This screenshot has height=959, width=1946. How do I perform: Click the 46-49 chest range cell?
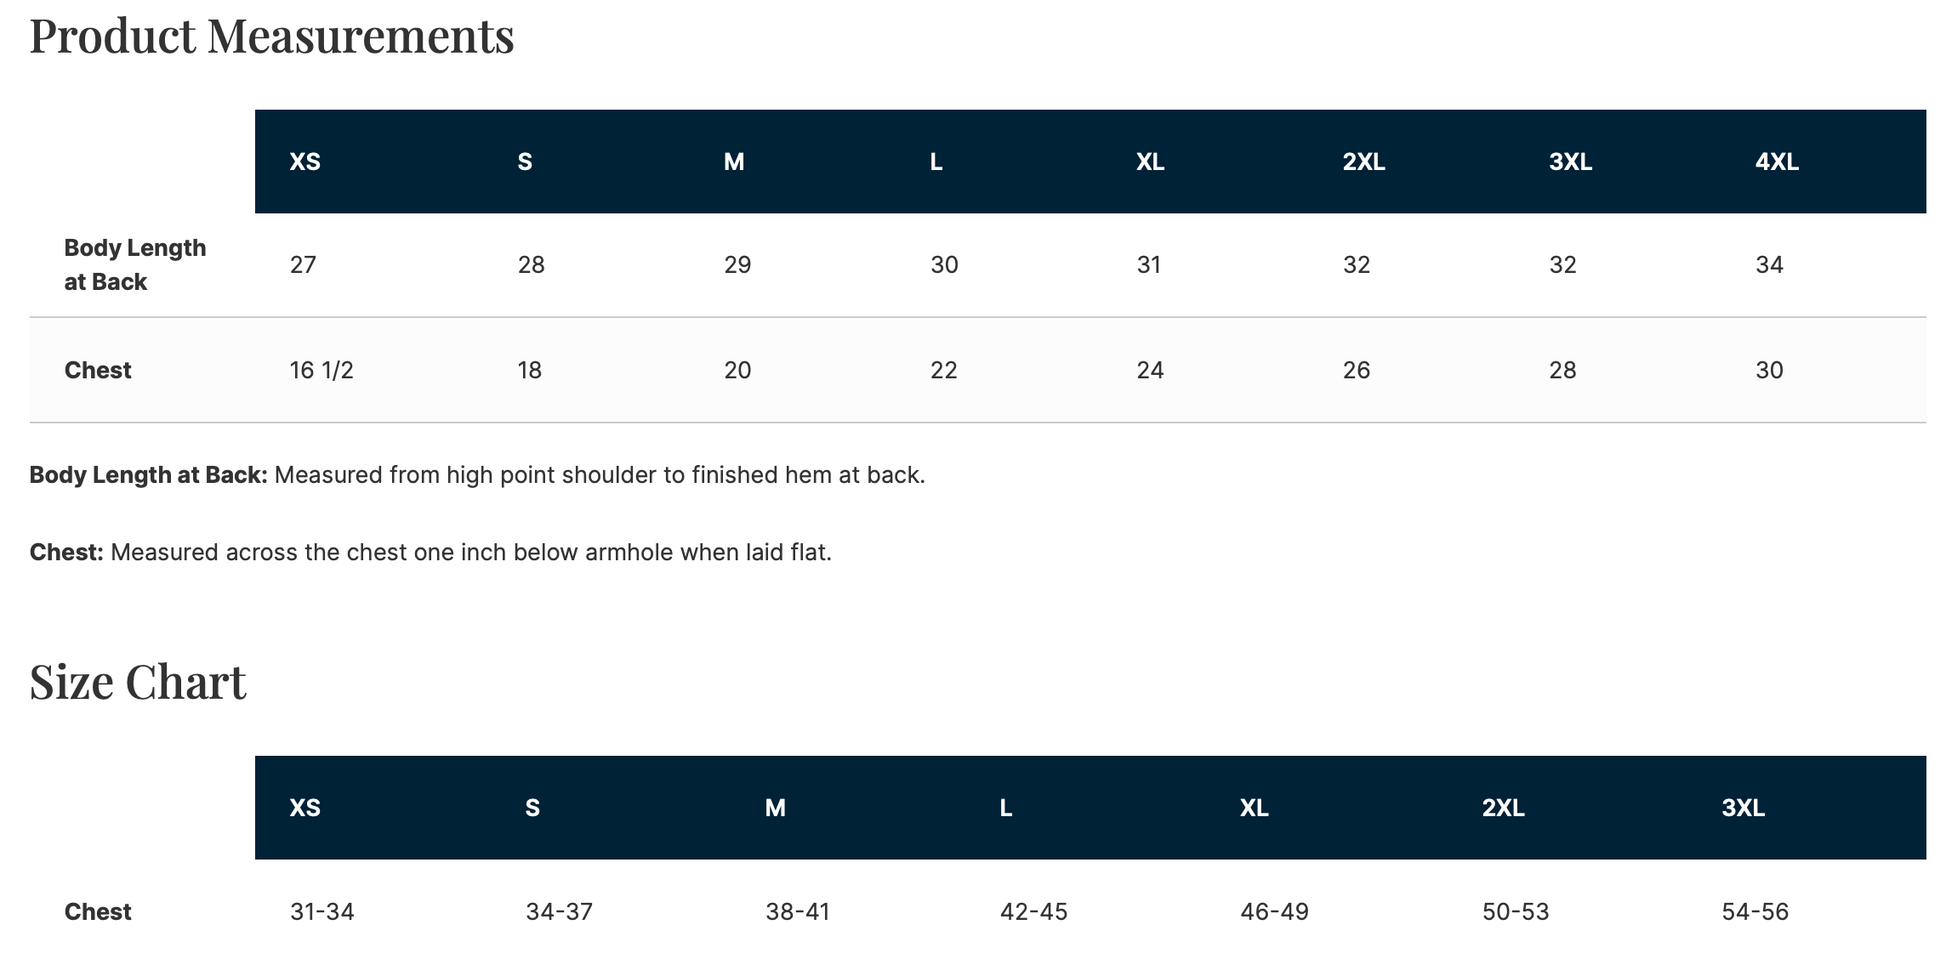click(1274, 912)
